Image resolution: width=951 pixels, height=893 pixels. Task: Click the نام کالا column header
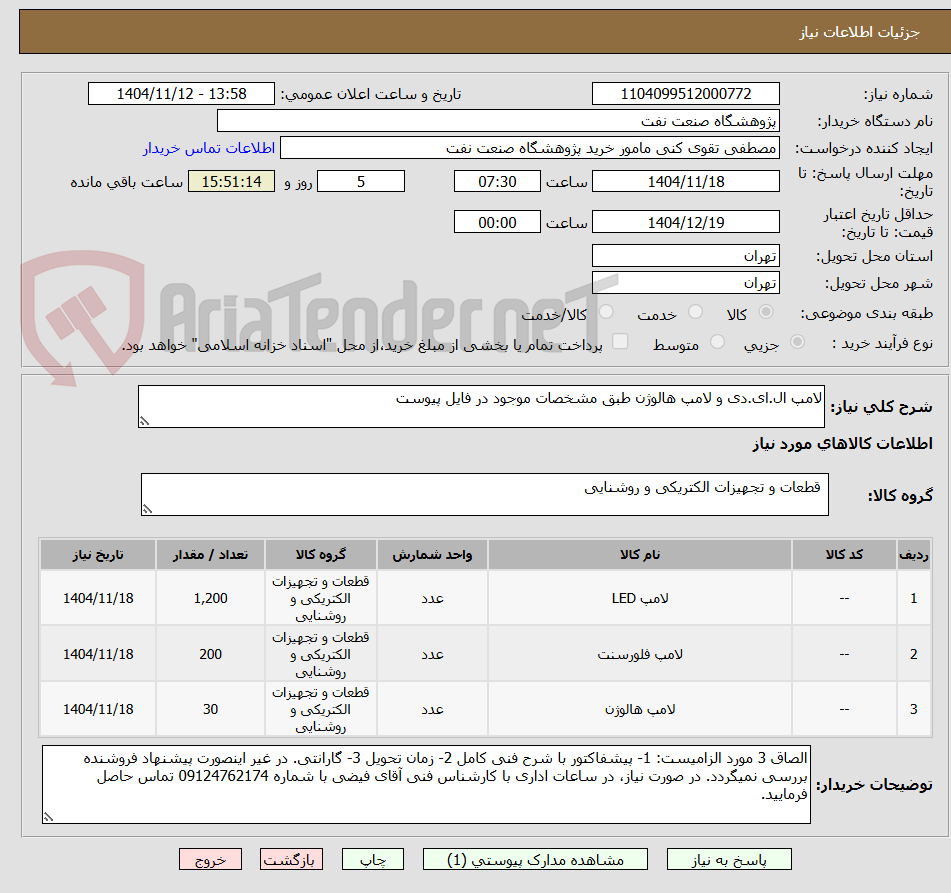[640, 554]
